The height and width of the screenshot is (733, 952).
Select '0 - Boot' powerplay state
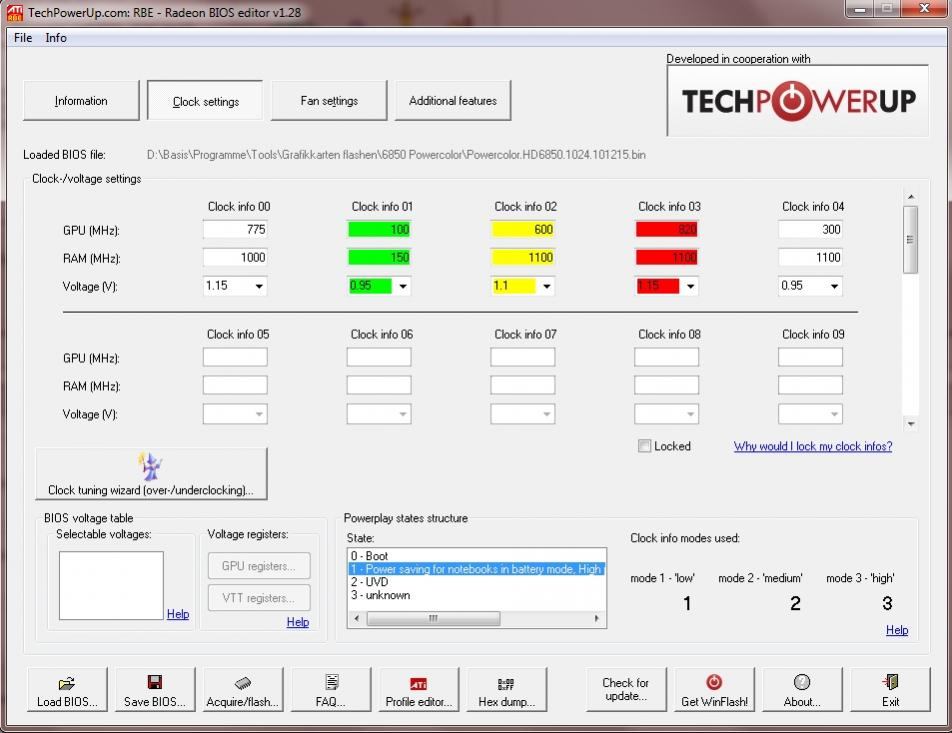click(476, 556)
